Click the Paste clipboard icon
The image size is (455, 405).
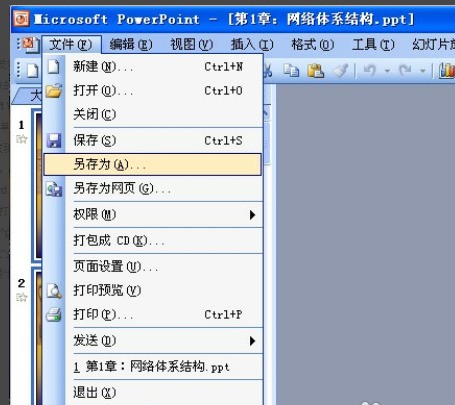coord(315,71)
